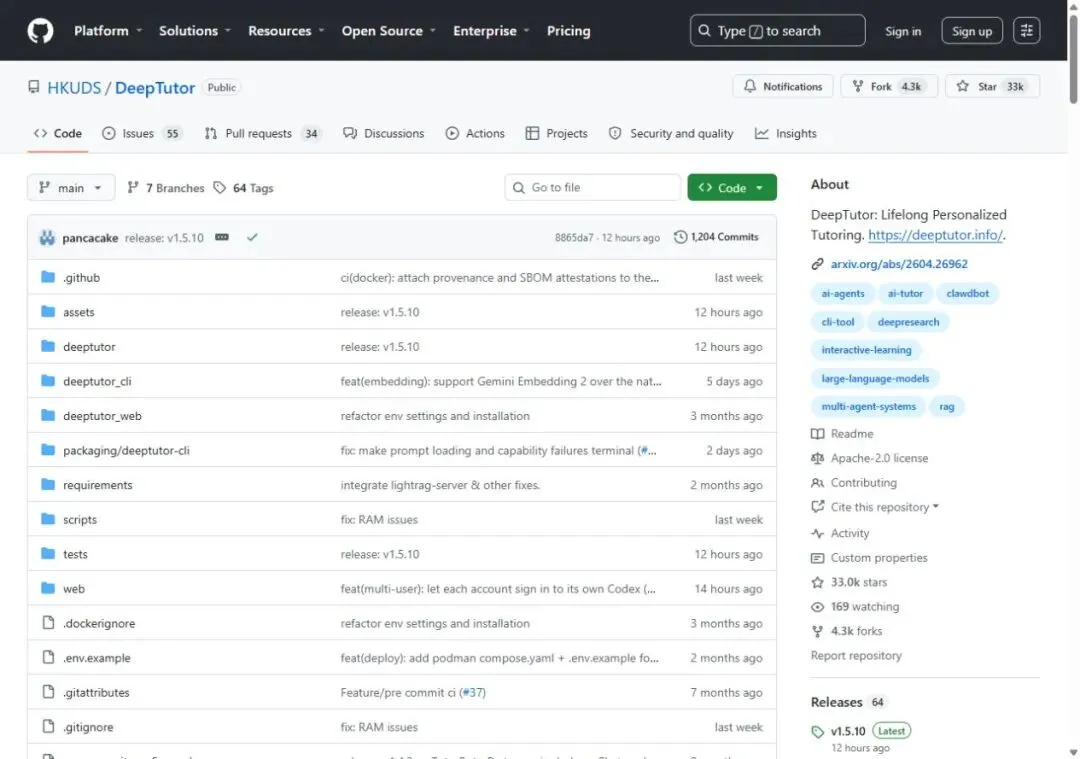1080x759 pixels.
Task: Select the Code tab
Action: click(58, 134)
